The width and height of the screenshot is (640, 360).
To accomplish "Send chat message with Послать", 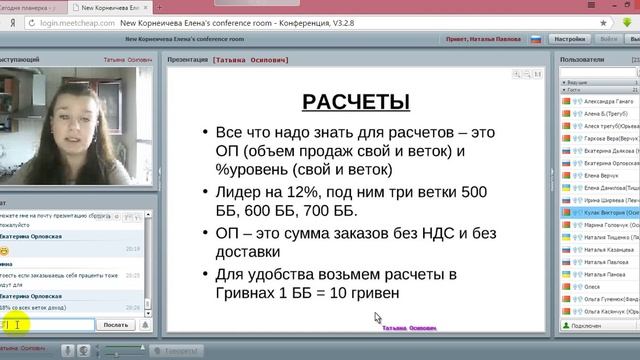I will click(x=116, y=325).
